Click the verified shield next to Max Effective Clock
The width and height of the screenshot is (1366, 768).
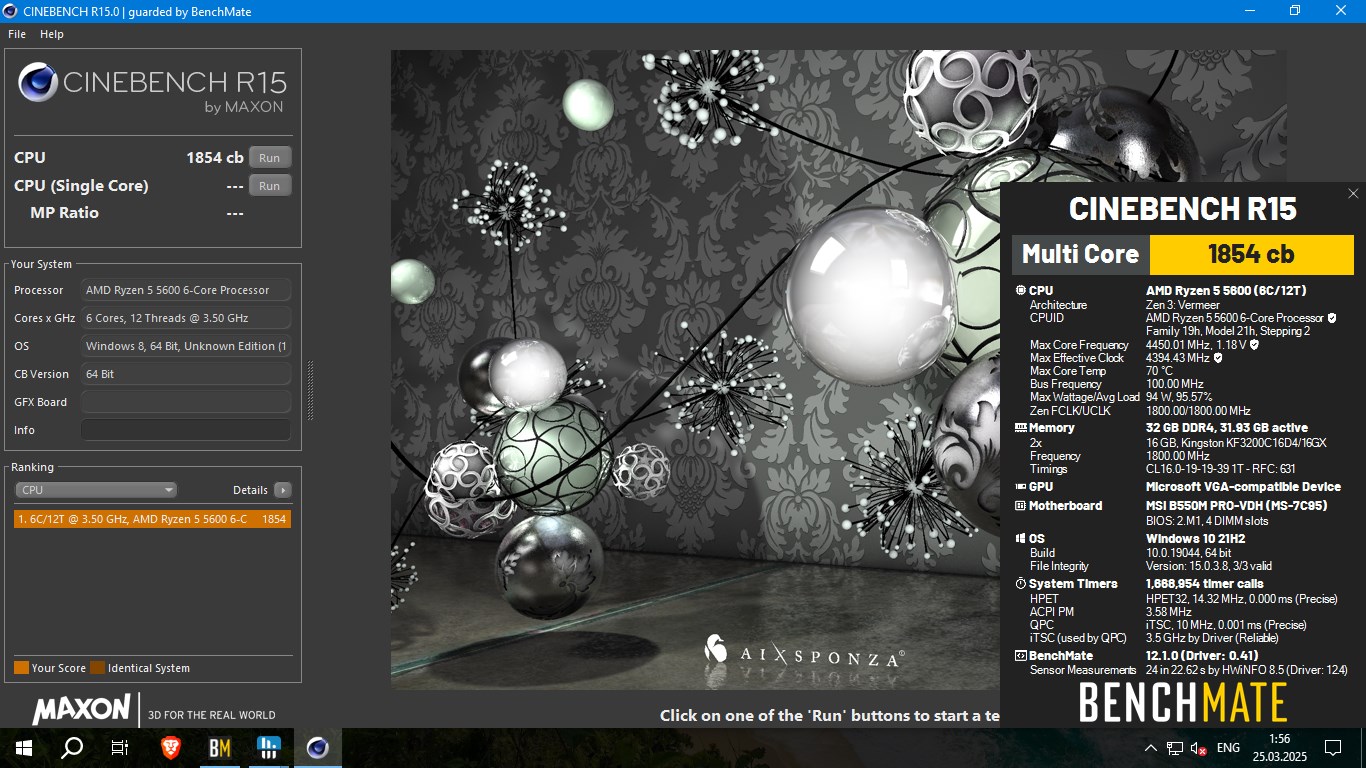point(1218,358)
